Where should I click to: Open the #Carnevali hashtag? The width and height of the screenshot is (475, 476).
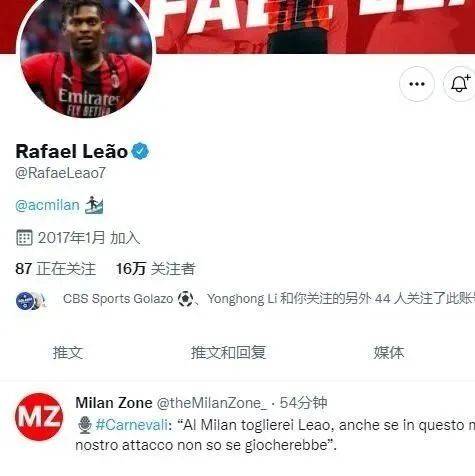point(132,425)
